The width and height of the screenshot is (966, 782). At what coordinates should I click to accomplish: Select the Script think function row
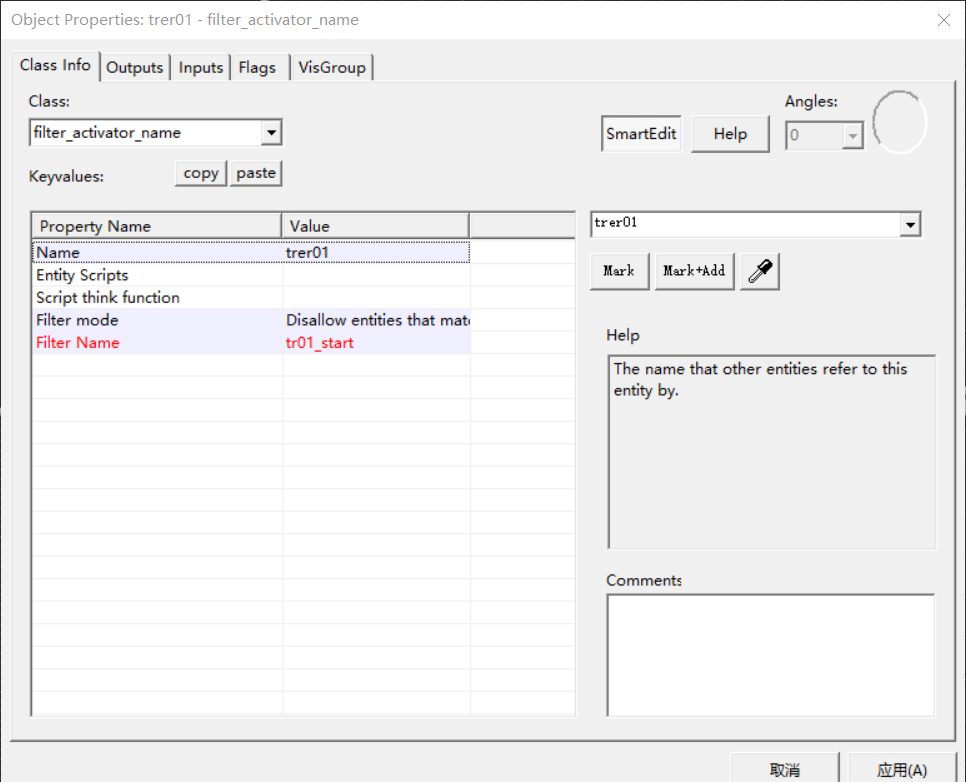coord(251,298)
